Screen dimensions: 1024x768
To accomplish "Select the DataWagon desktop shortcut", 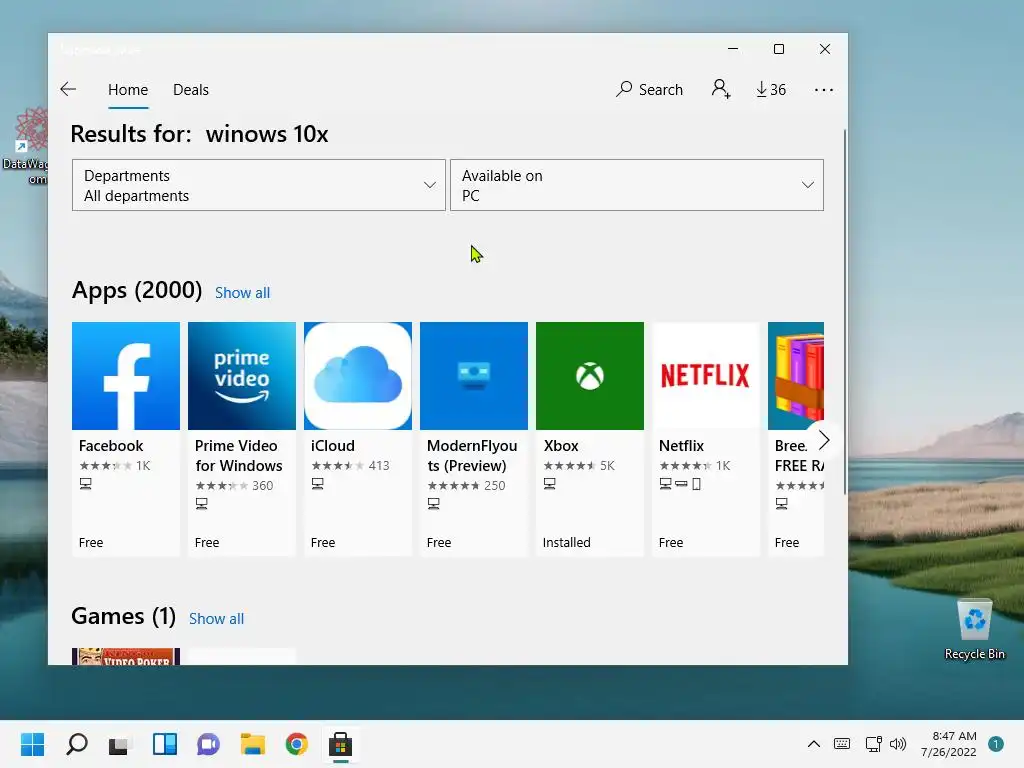I will pyautogui.click(x=25, y=146).
